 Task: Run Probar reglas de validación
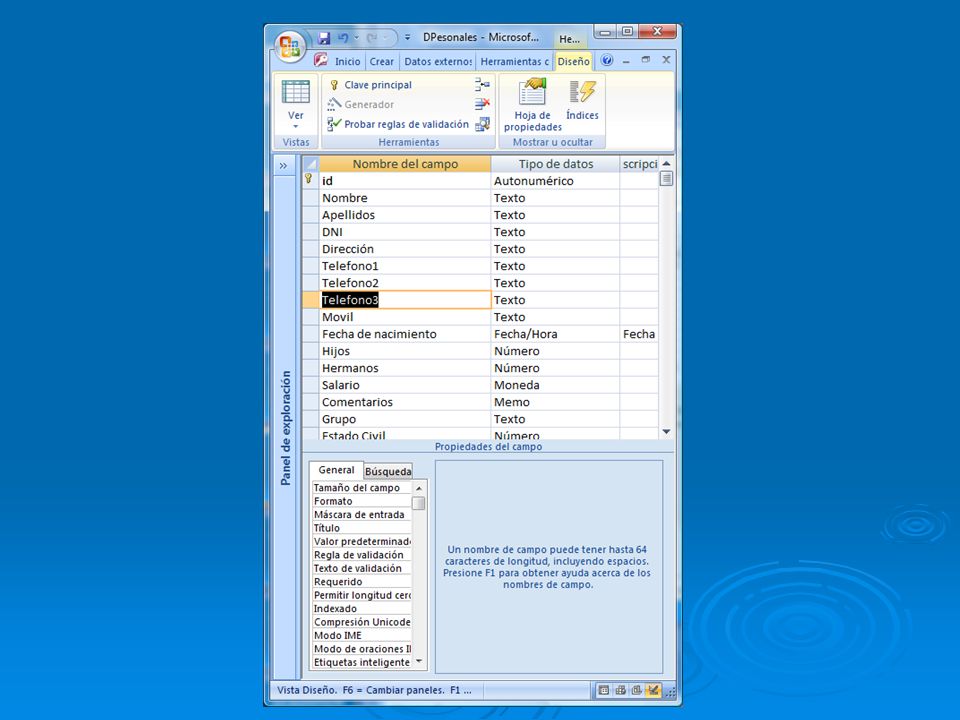(x=398, y=124)
